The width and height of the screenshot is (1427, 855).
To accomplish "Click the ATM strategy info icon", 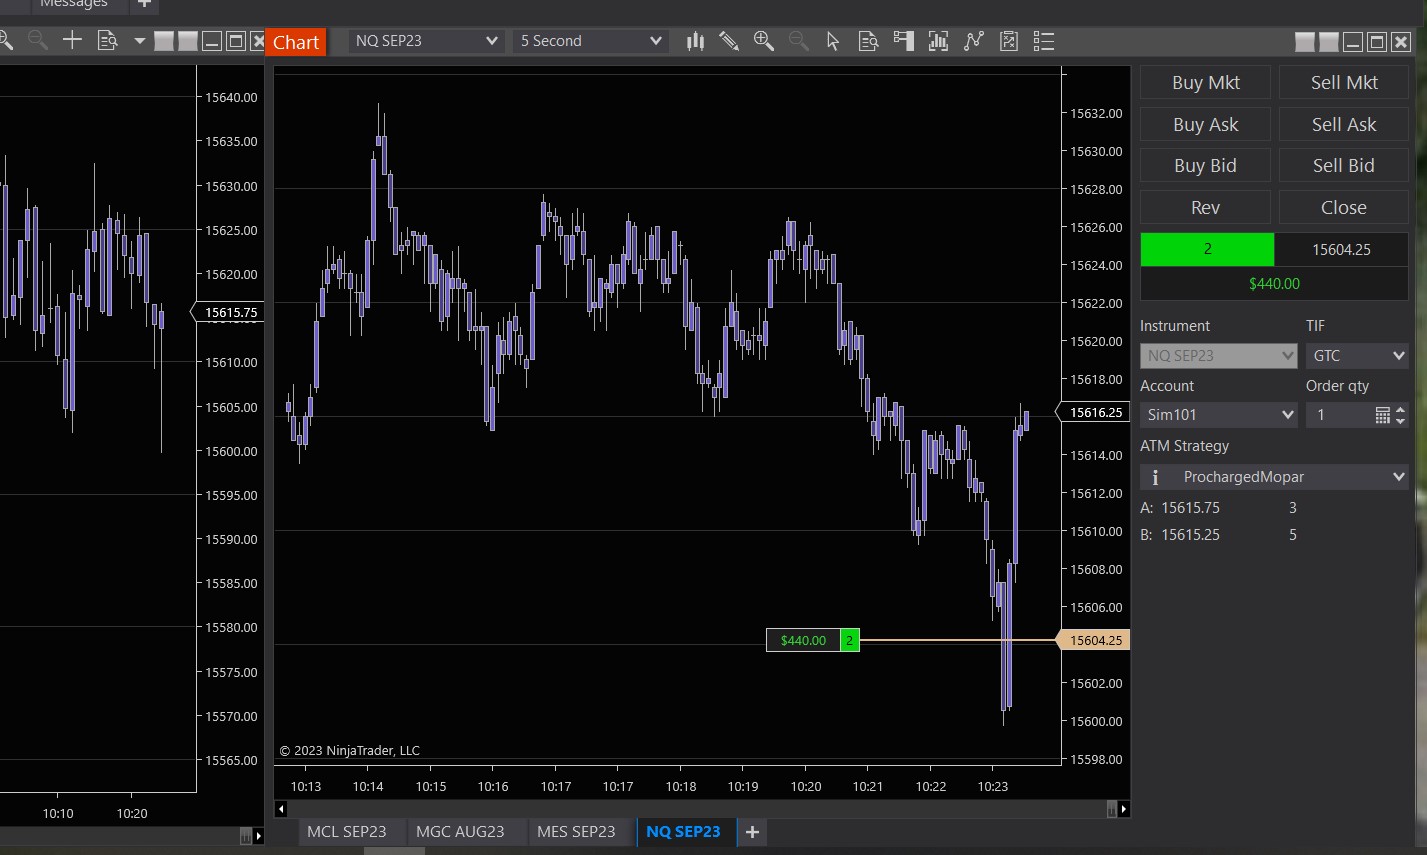I will 1155,477.
